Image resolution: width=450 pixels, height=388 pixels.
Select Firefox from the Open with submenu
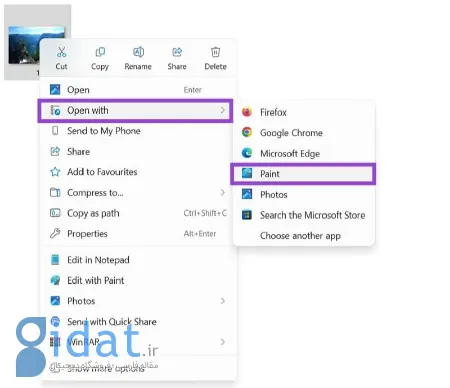304,112
